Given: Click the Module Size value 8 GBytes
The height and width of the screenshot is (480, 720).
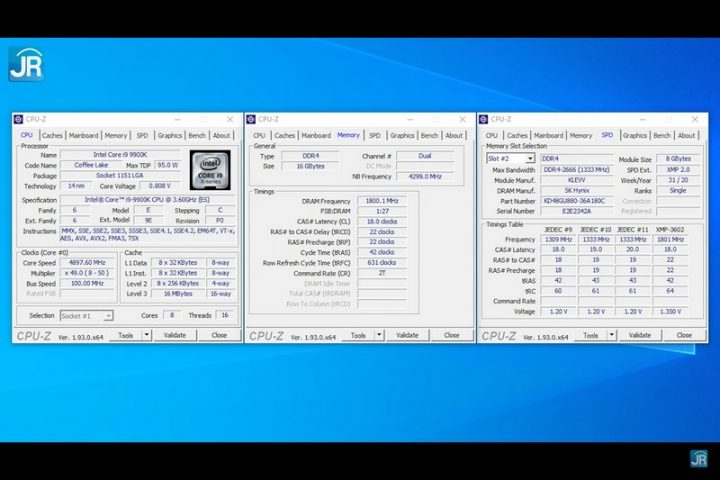Looking at the screenshot, I should (678, 158).
